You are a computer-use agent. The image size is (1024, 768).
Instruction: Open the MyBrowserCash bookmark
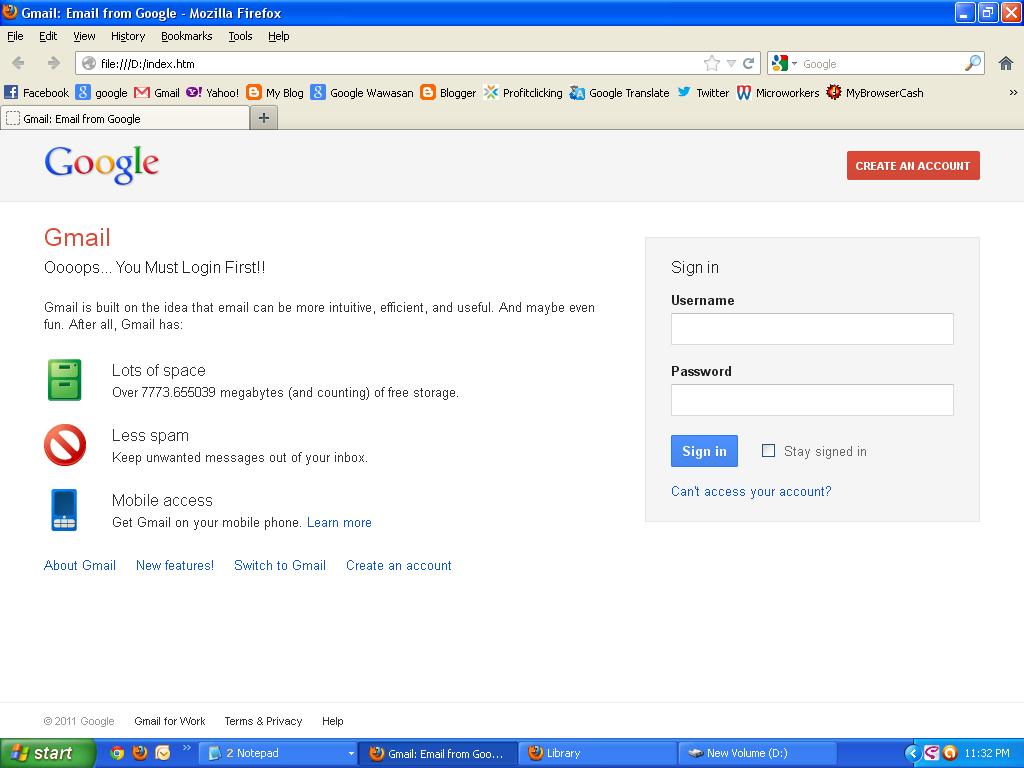(x=874, y=93)
